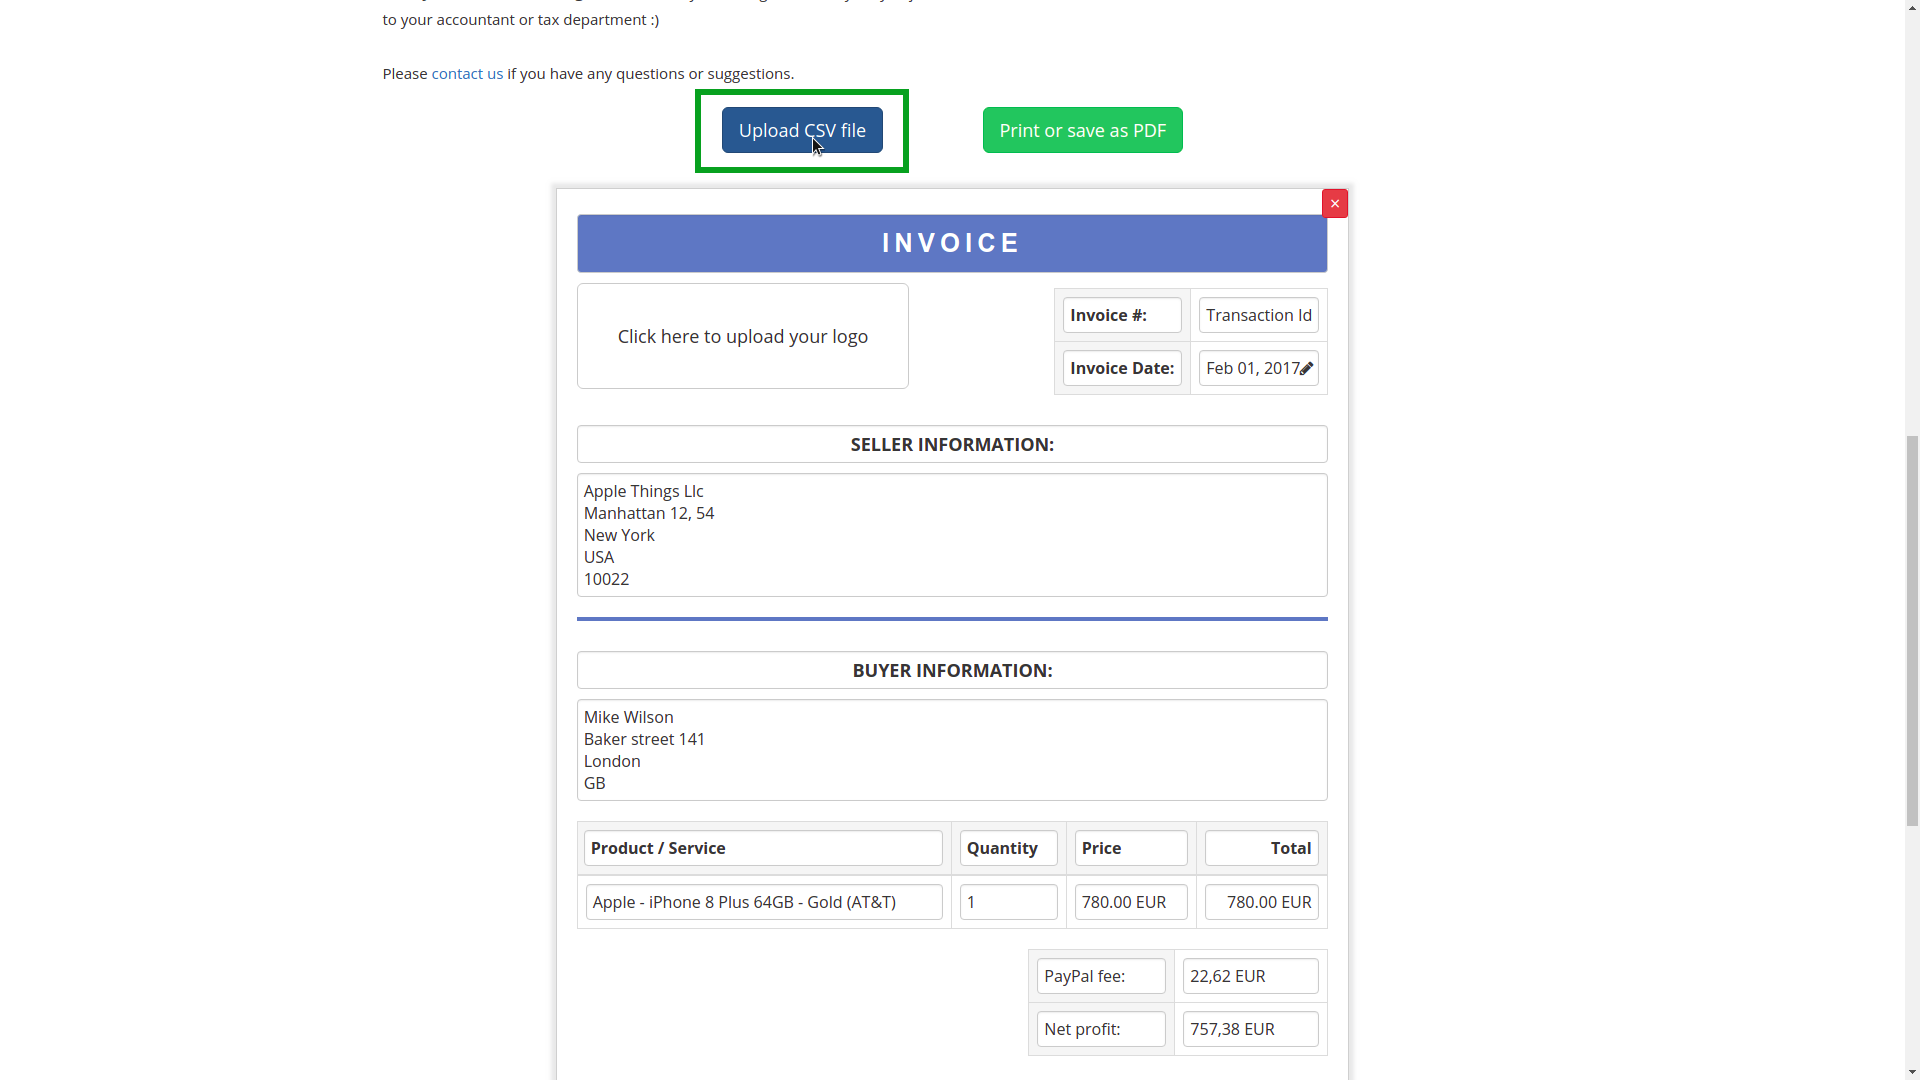Click Print or save as PDF button

[x=1083, y=130]
